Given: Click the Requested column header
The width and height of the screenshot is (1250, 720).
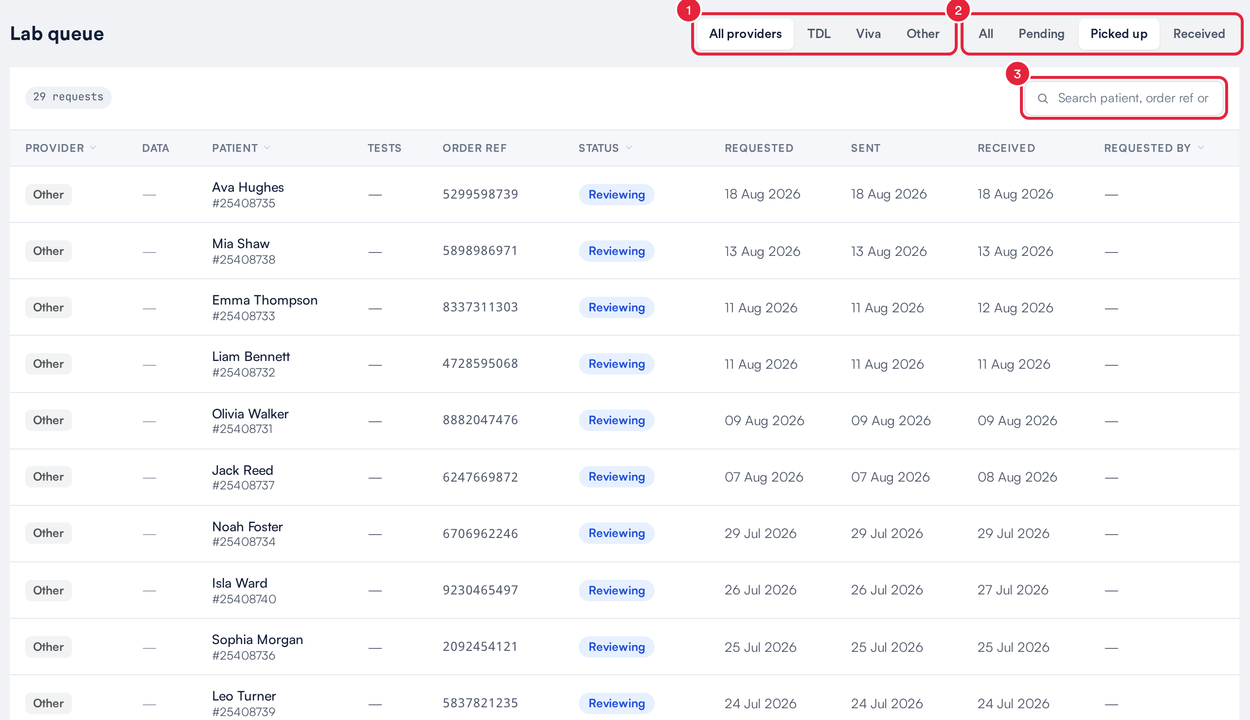Looking at the screenshot, I should [x=759, y=148].
